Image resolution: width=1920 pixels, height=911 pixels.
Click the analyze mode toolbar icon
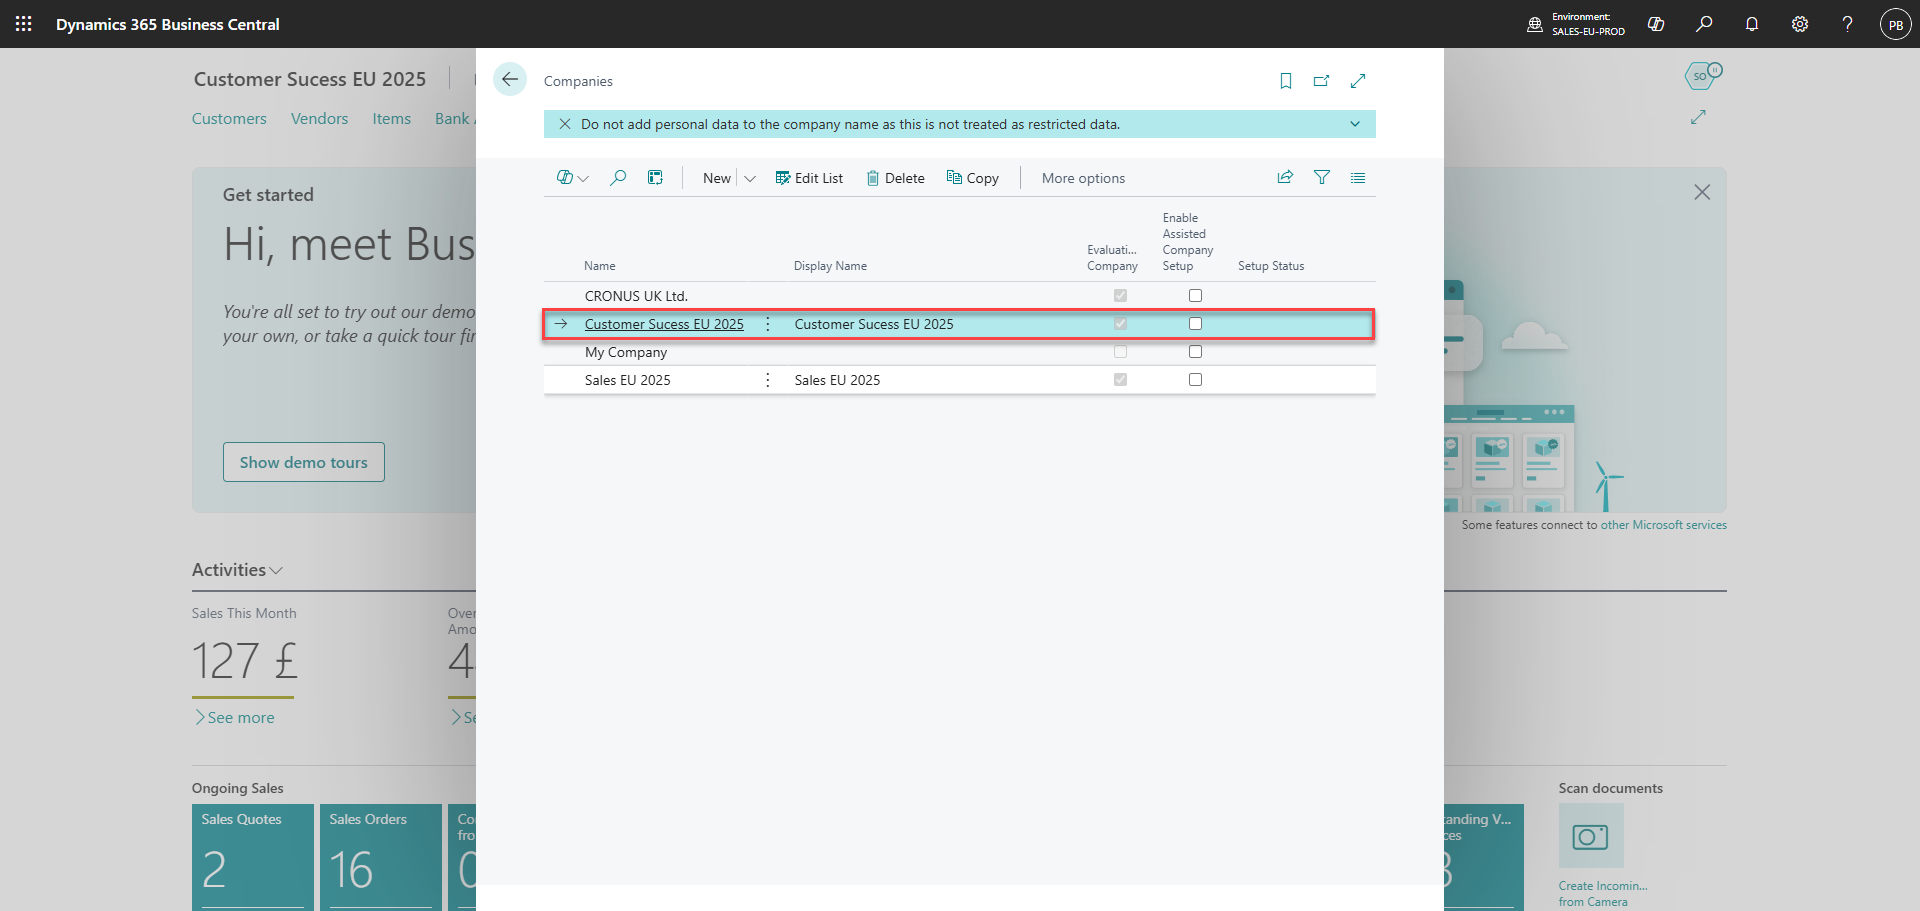[x=655, y=178]
